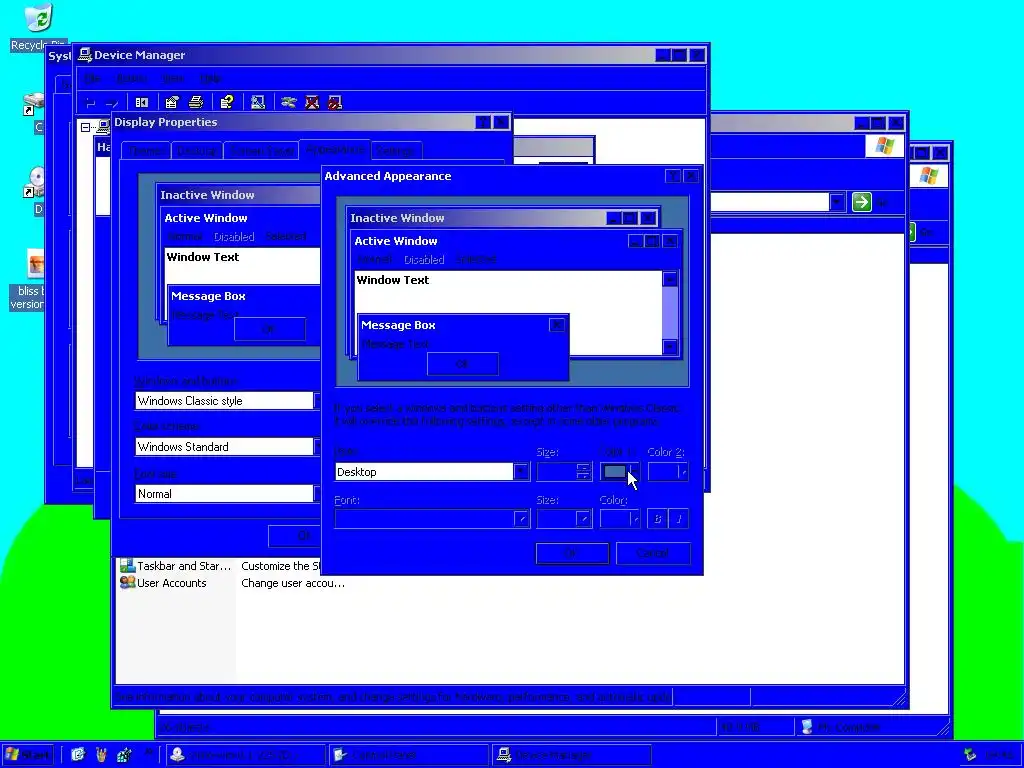Click the User Accounts icon in Control Panel
1024x768 pixels.
(127, 583)
